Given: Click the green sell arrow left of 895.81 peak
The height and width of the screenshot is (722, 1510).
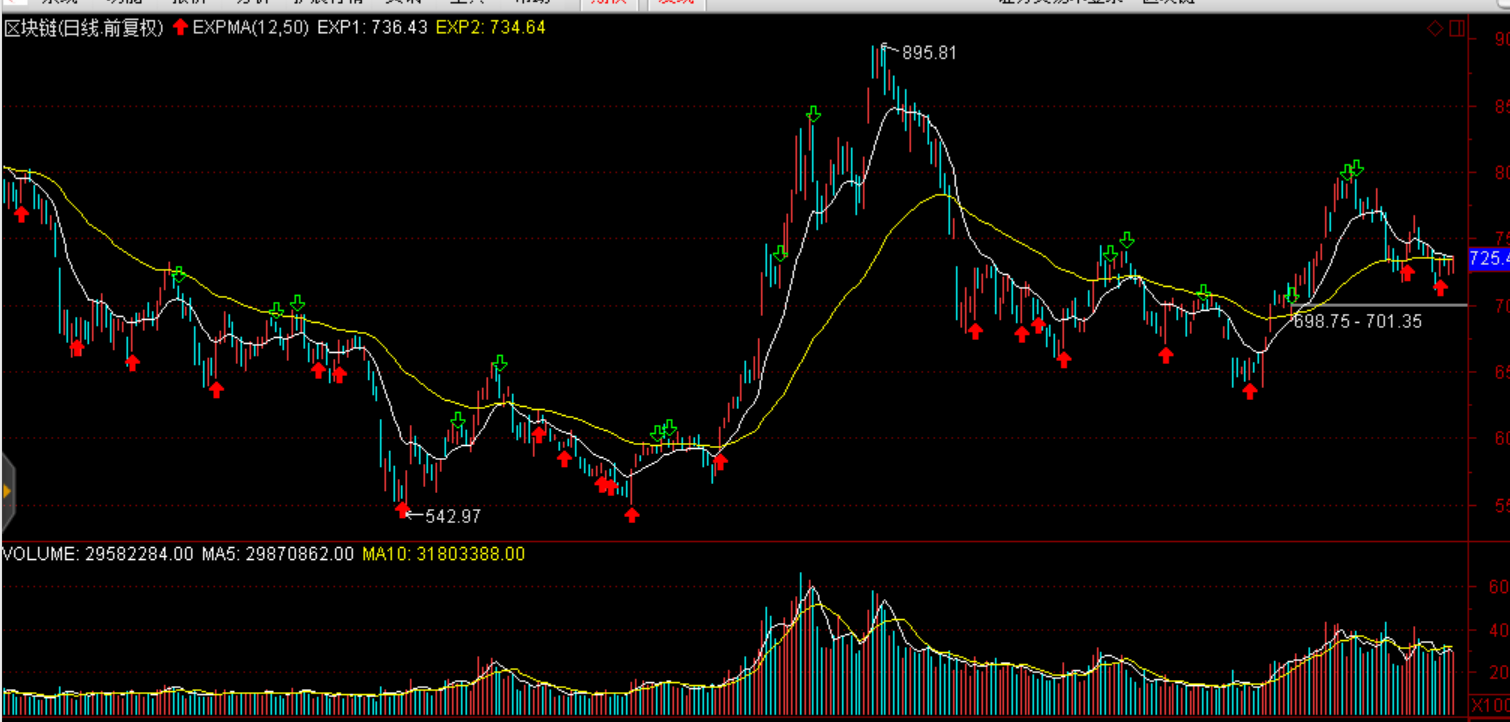Looking at the screenshot, I should point(814,114).
